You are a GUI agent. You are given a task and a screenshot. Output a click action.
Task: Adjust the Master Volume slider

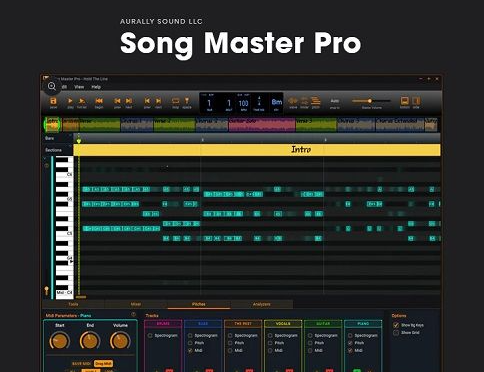pos(371,101)
